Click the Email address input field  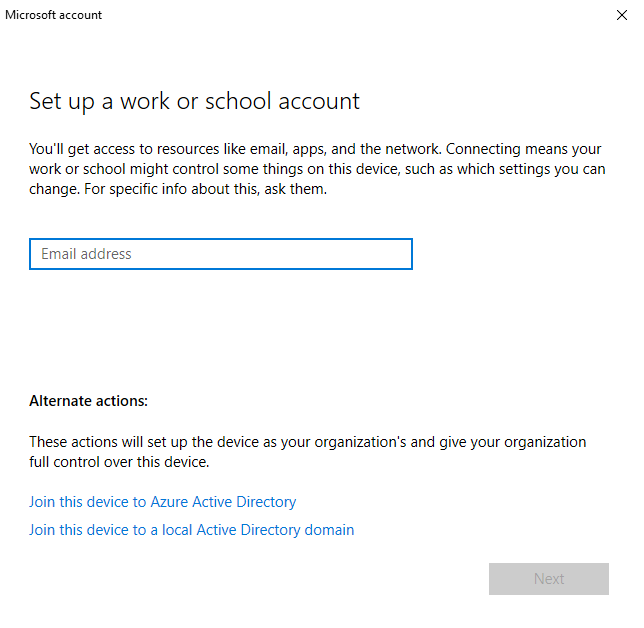pyautogui.click(x=221, y=254)
